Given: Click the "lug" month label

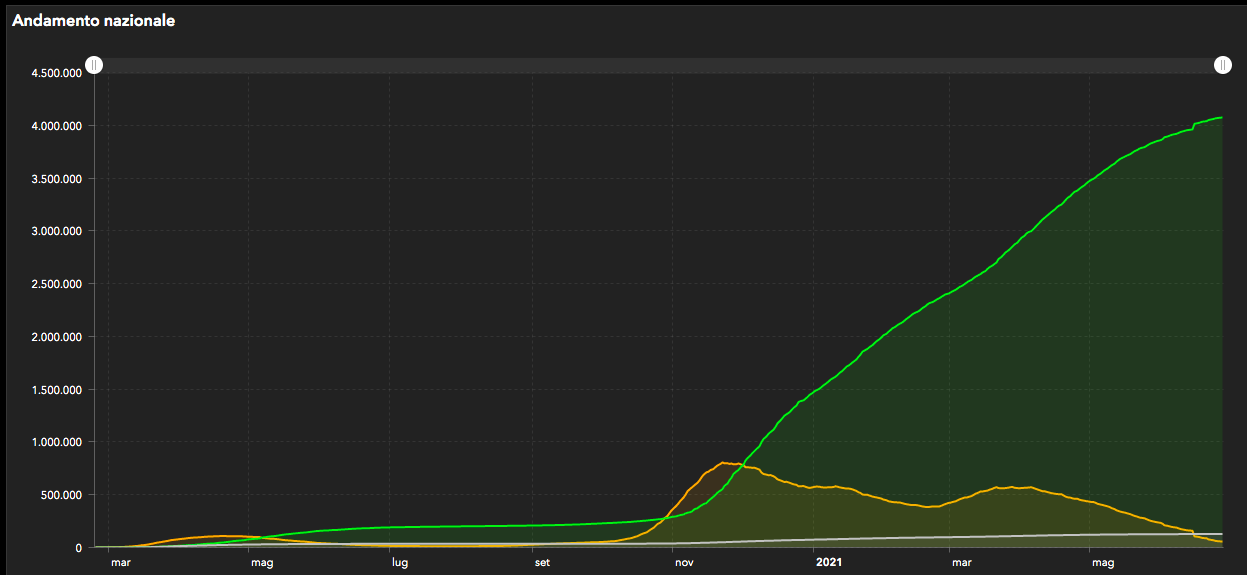Looking at the screenshot, I should 399,563.
